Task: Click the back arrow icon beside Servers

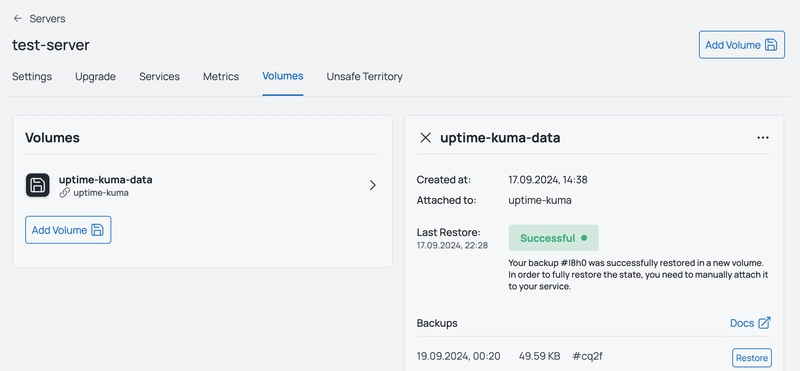Action: pos(18,19)
